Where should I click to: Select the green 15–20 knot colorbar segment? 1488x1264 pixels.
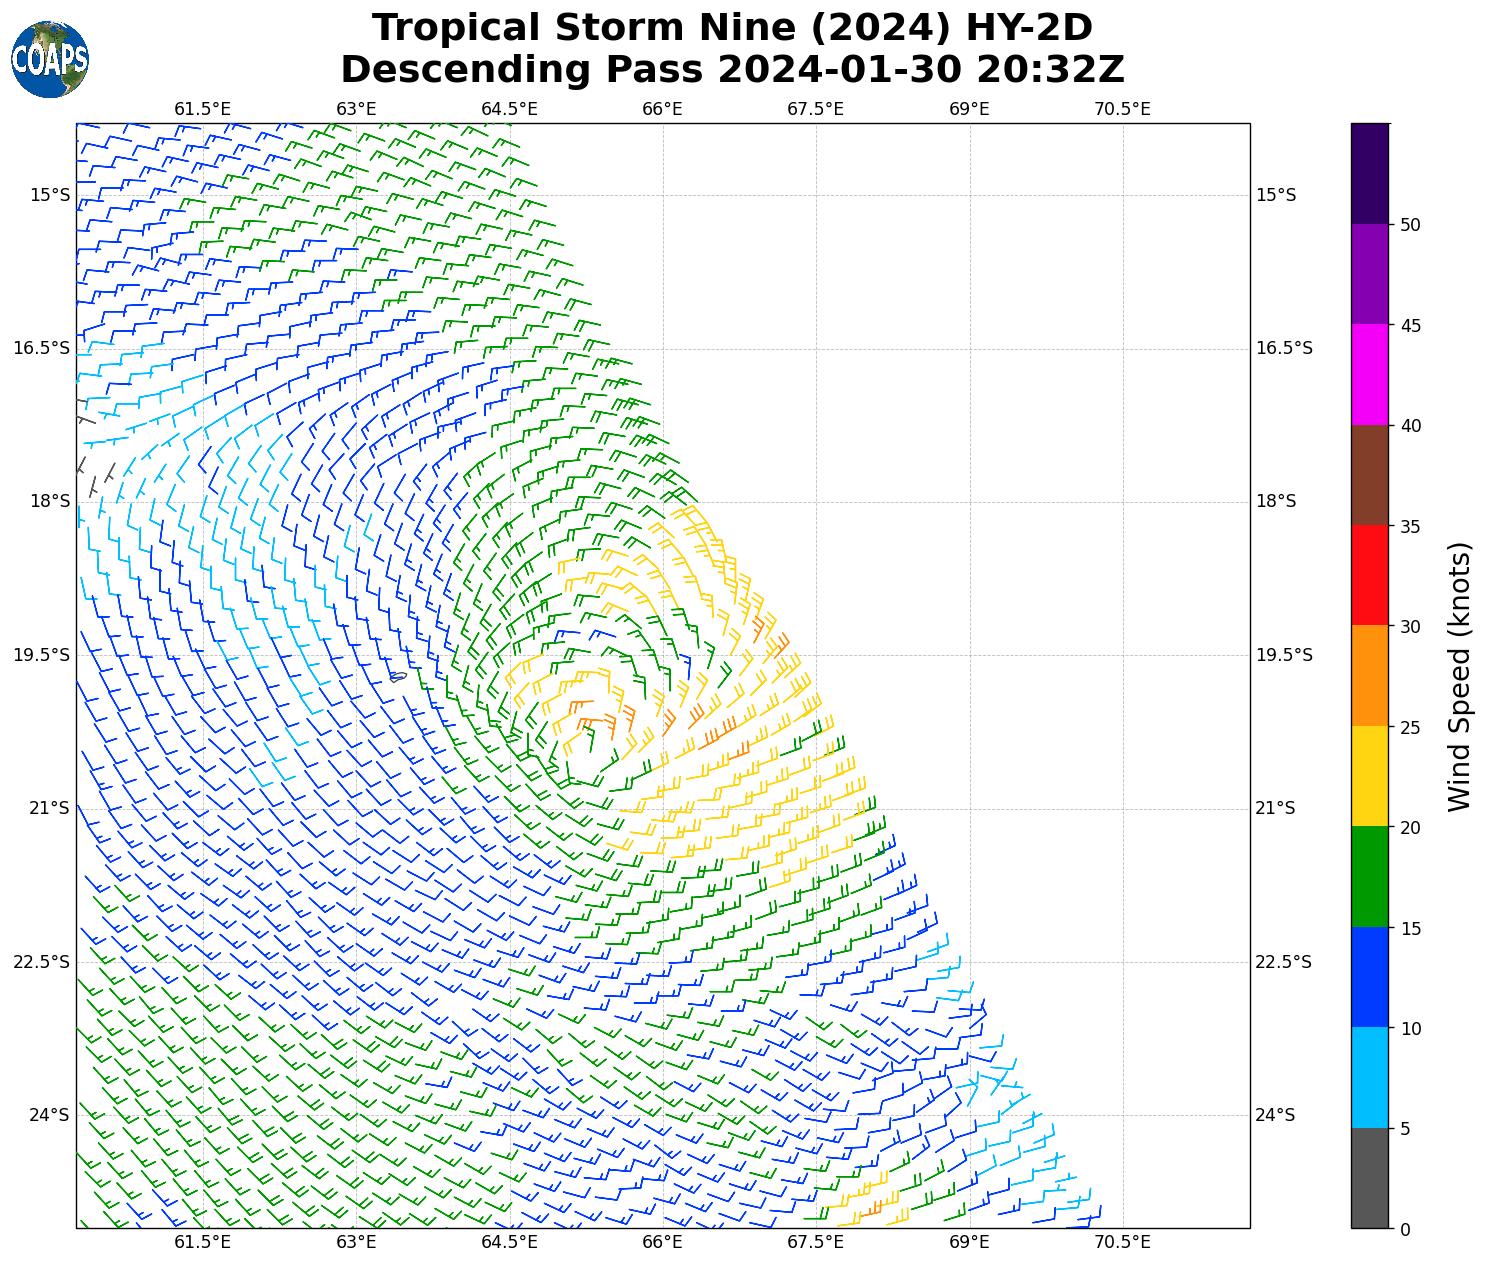pos(1369,876)
